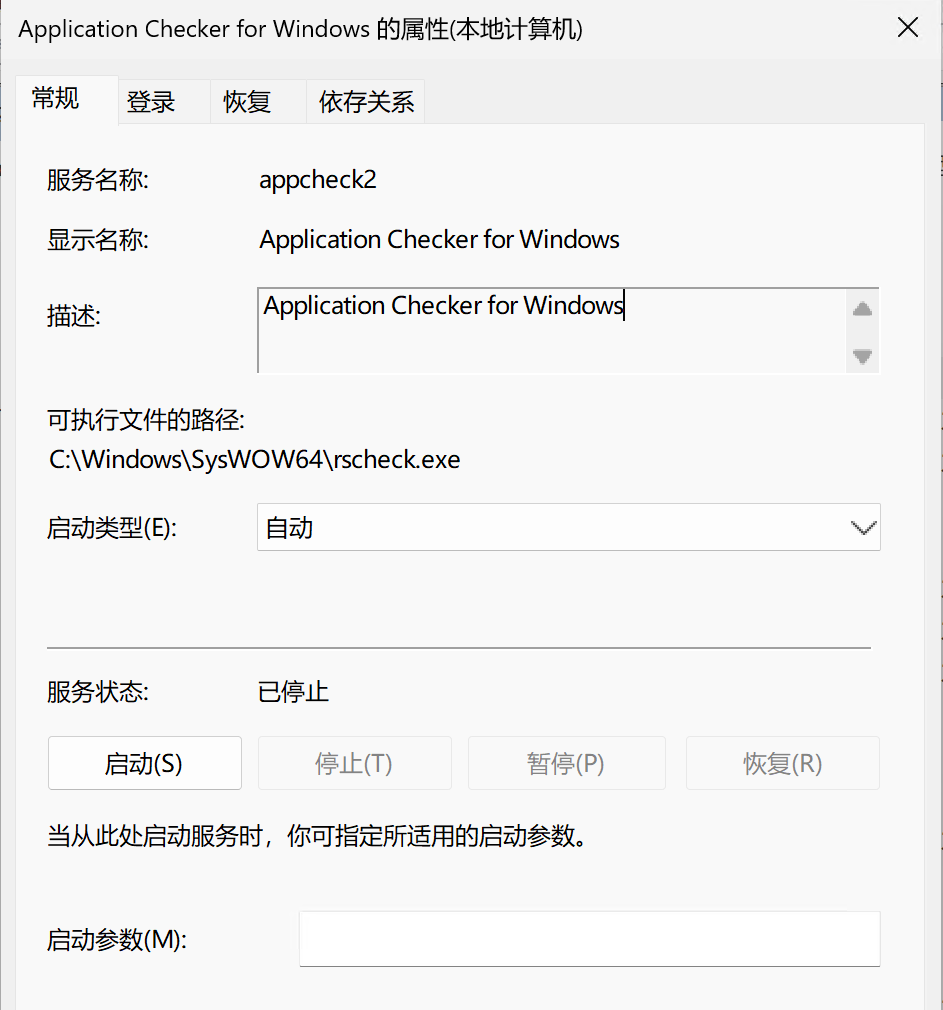Open the 恢复 tab
Viewport: 943px width, 1010px height.
coord(247,101)
